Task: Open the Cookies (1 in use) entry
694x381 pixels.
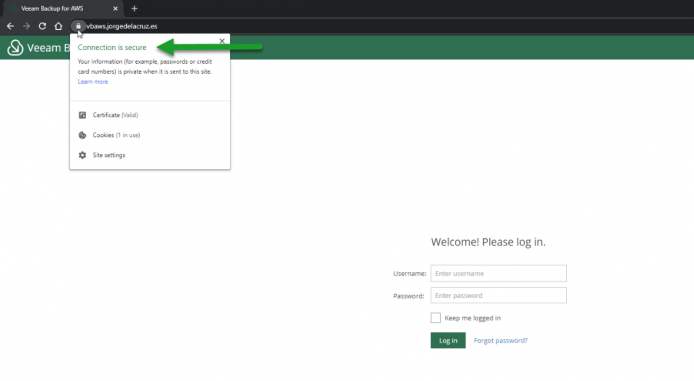Action: click(x=116, y=135)
